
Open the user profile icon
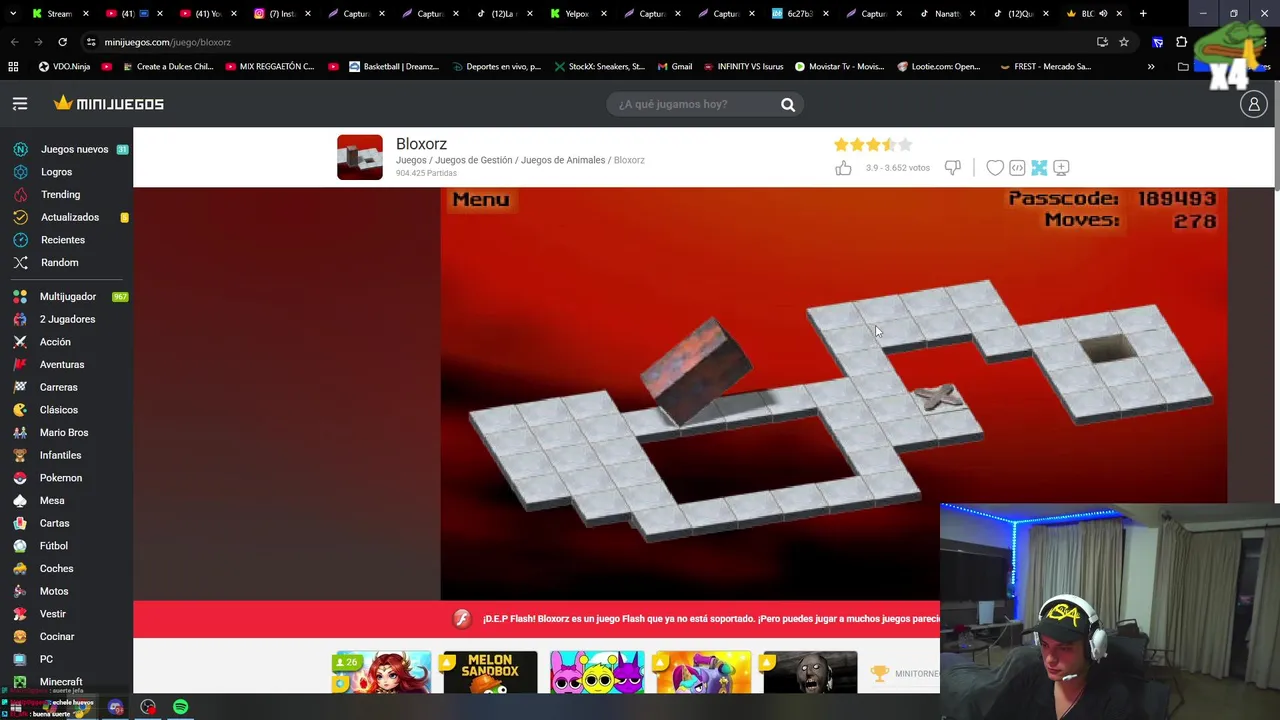point(1253,104)
